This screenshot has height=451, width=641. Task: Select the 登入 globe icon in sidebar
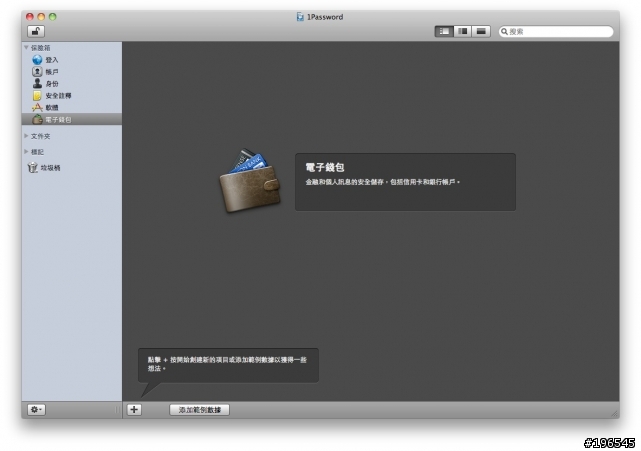(x=37, y=60)
